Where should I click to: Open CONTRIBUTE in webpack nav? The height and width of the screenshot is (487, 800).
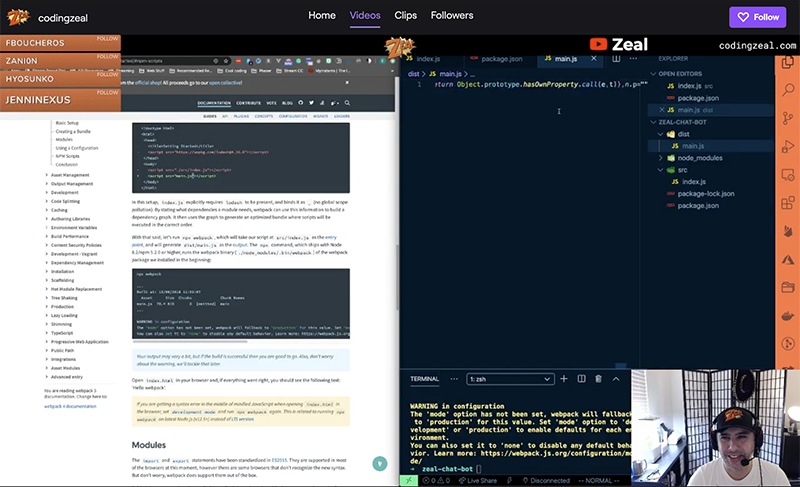(x=248, y=103)
